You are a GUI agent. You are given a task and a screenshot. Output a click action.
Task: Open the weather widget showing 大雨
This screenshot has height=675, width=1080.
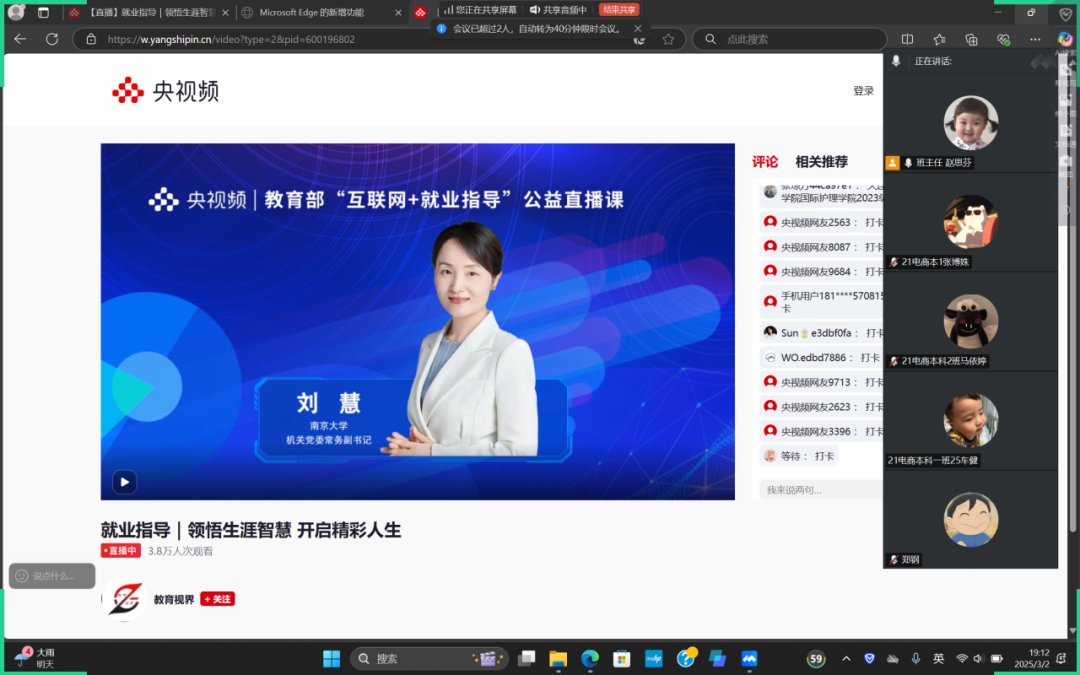[x=34, y=658]
